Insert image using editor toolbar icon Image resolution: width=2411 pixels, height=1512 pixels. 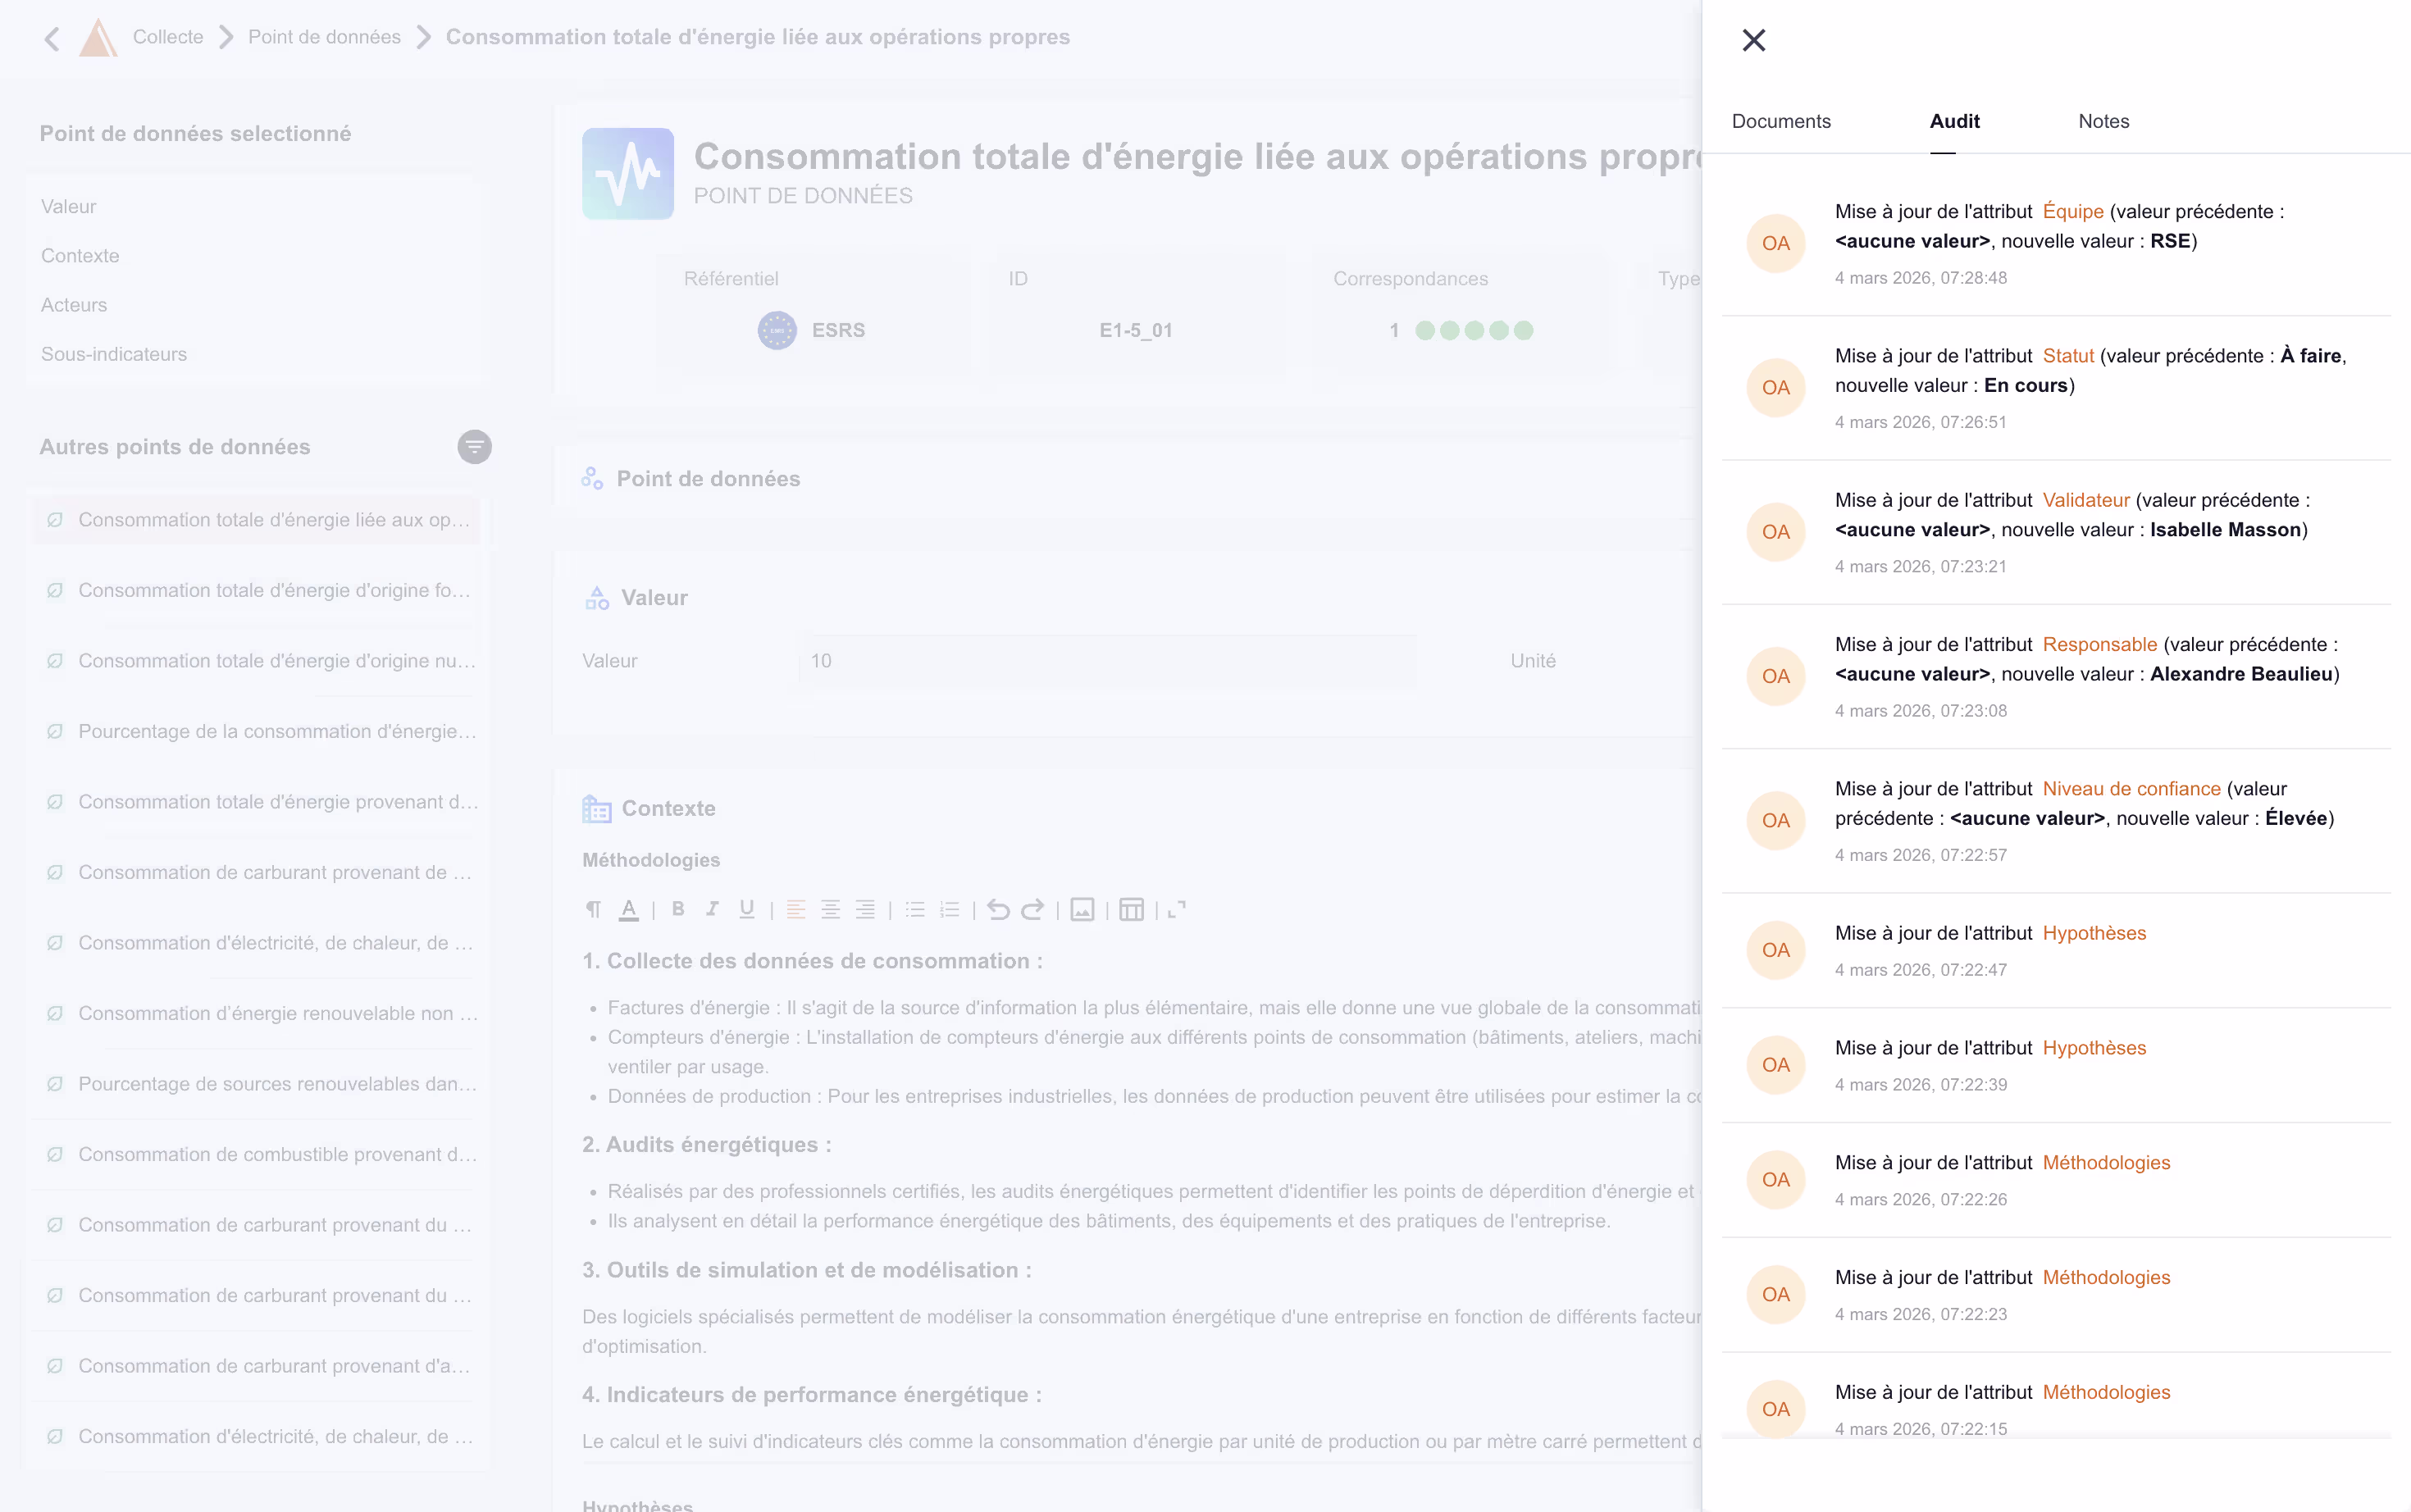click(x=1082, y=909)
